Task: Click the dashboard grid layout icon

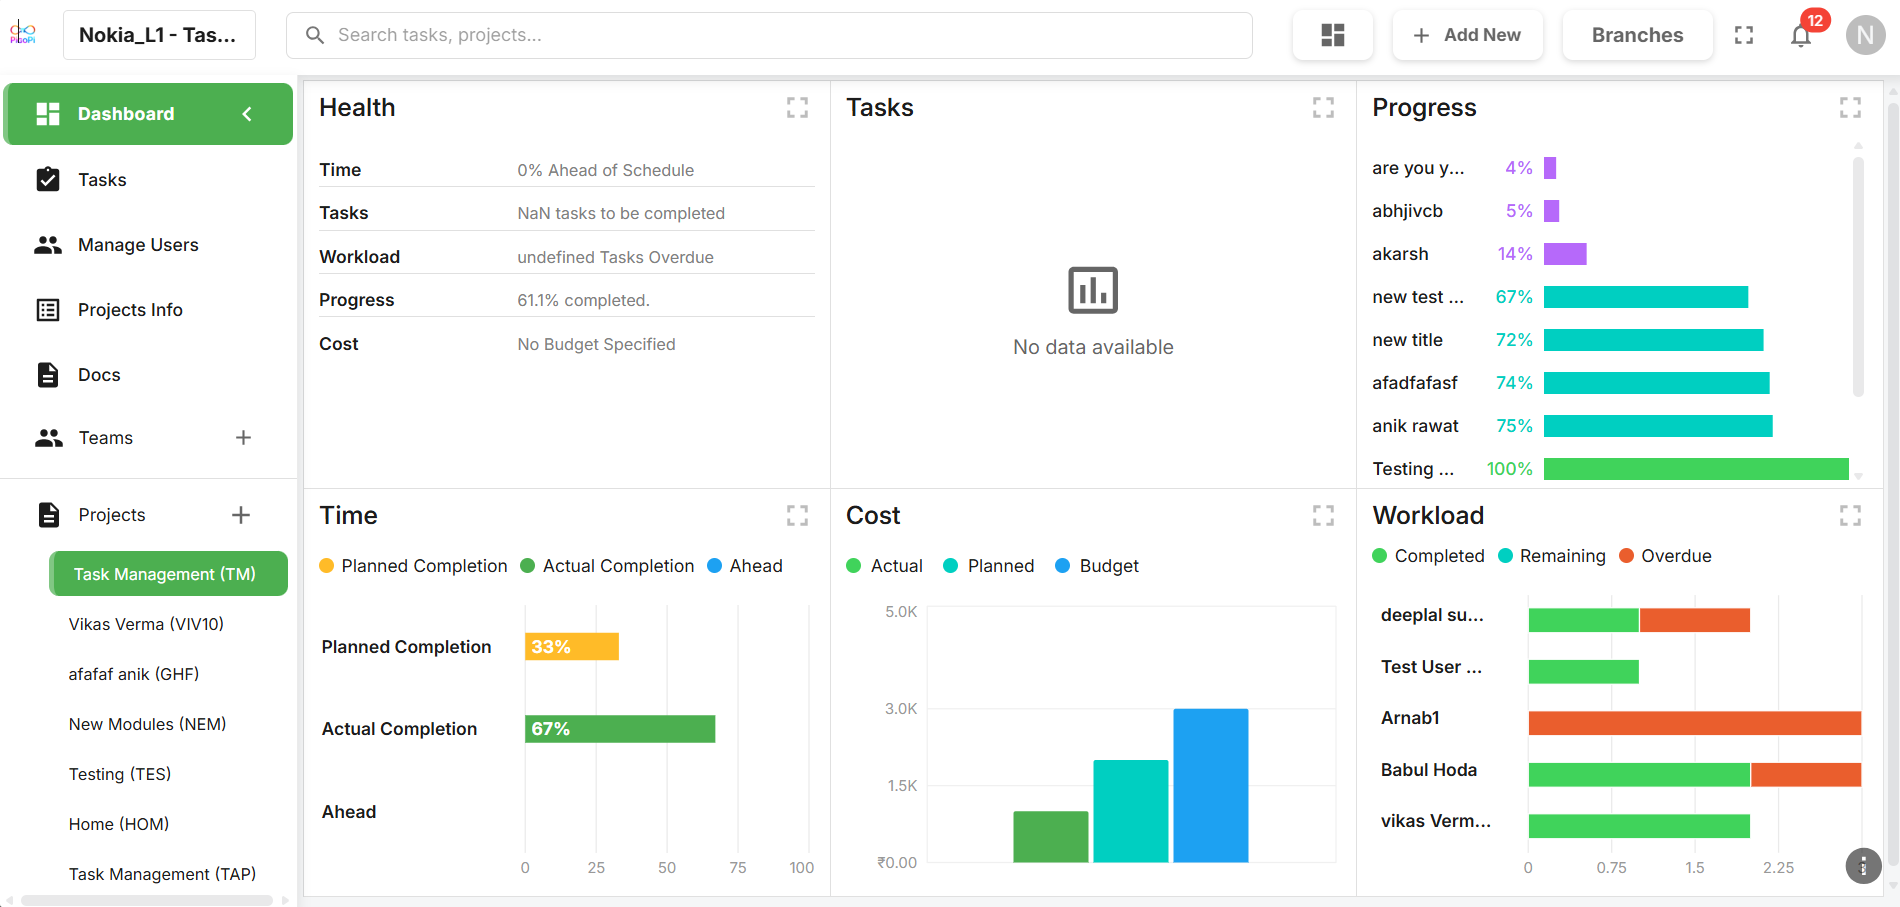Action: [1332, 36]
